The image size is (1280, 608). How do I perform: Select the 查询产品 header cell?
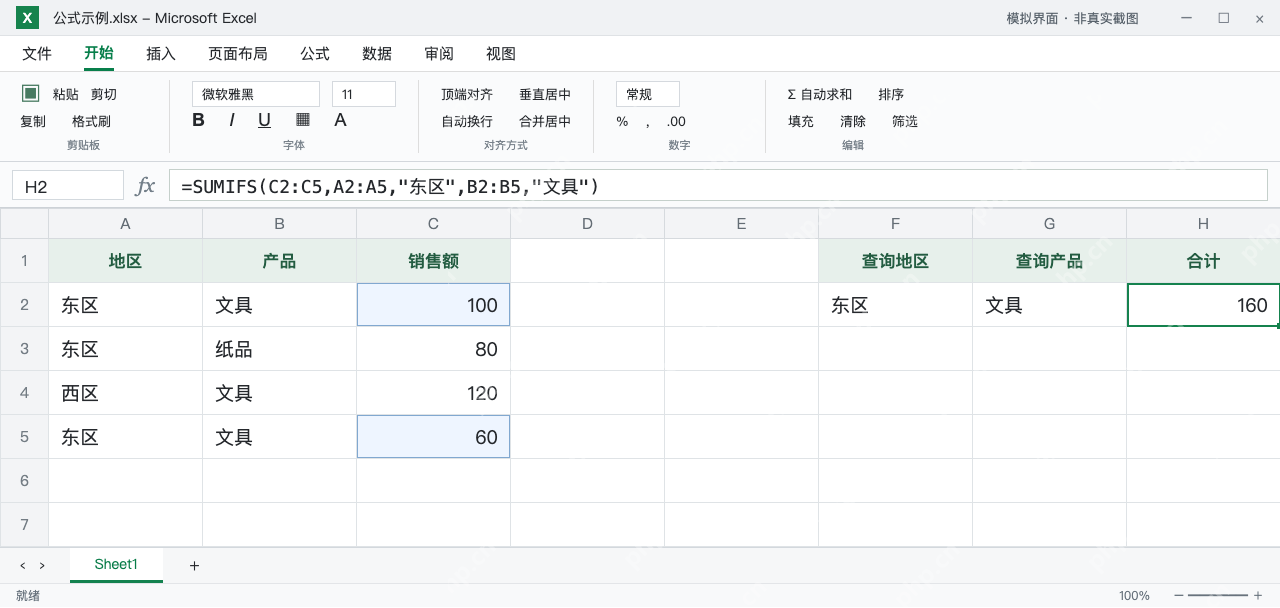point(1049,261)
